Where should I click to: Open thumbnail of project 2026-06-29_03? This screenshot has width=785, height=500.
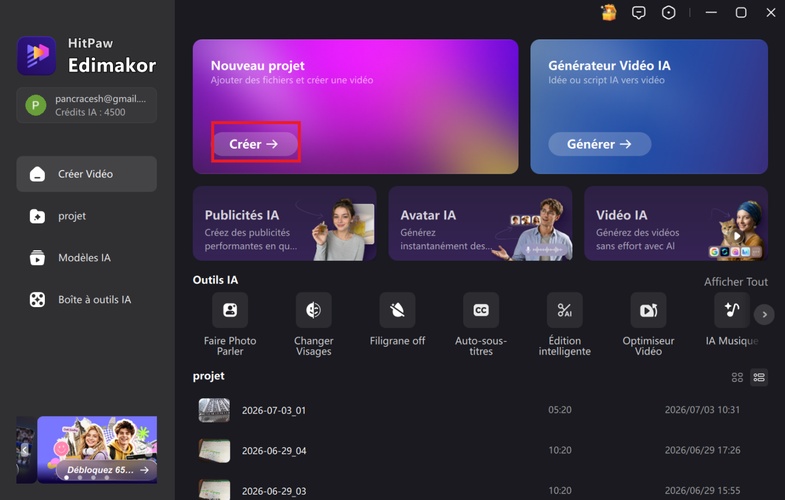(214, 490)
